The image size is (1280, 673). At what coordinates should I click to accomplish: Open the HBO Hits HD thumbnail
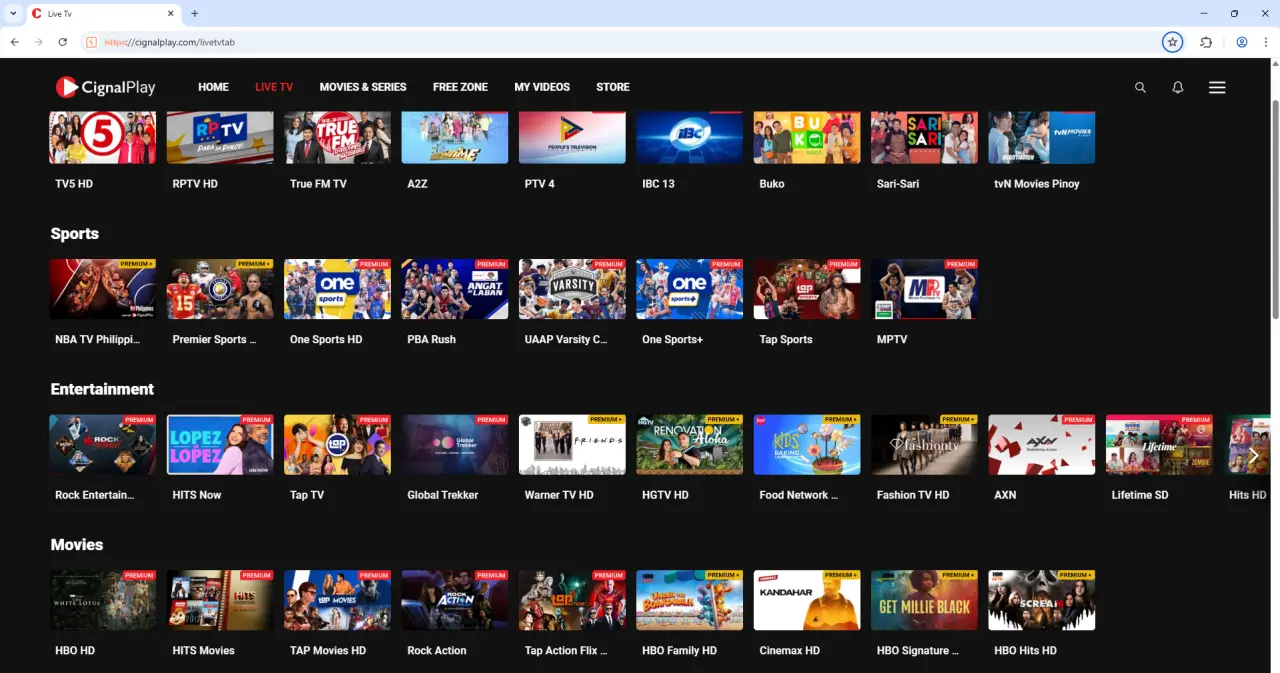[x=1042, y=600]
